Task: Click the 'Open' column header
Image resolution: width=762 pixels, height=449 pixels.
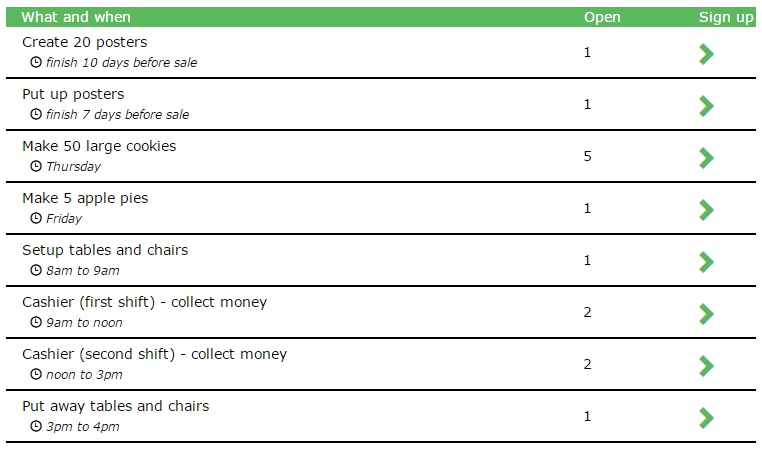Action: [x=602, y=17]
